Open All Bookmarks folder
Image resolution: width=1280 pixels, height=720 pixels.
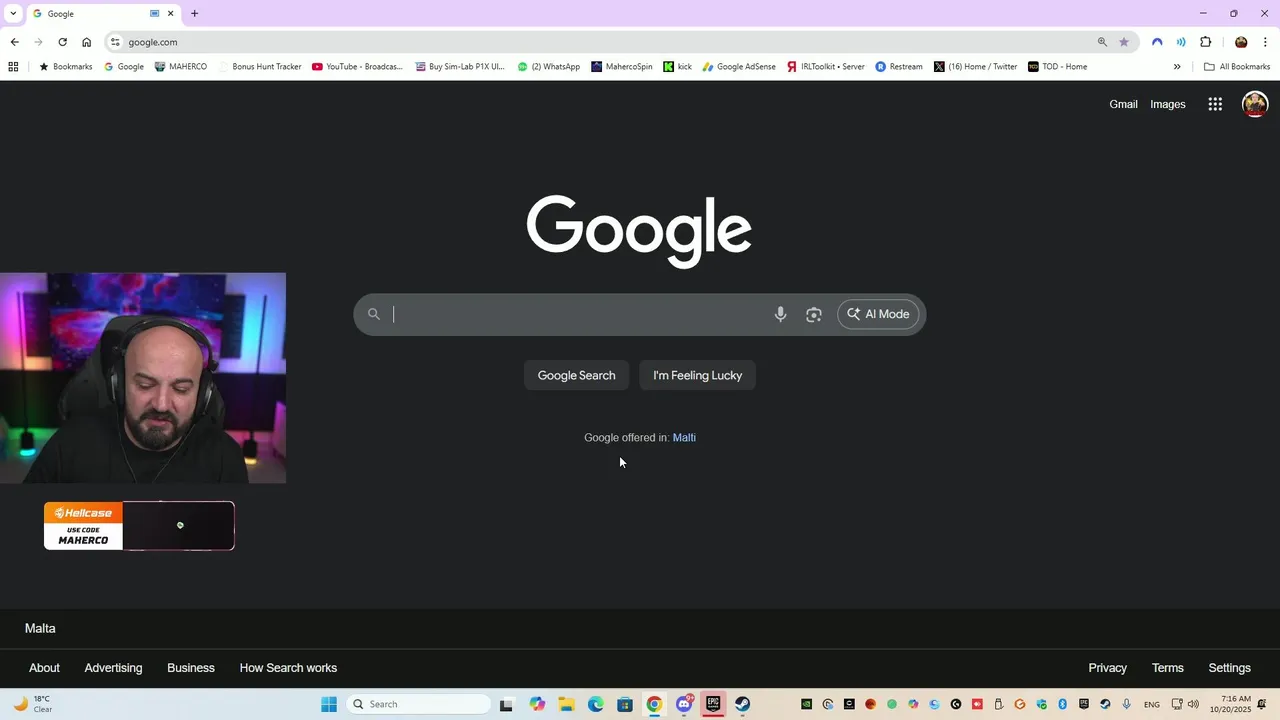1237,67
